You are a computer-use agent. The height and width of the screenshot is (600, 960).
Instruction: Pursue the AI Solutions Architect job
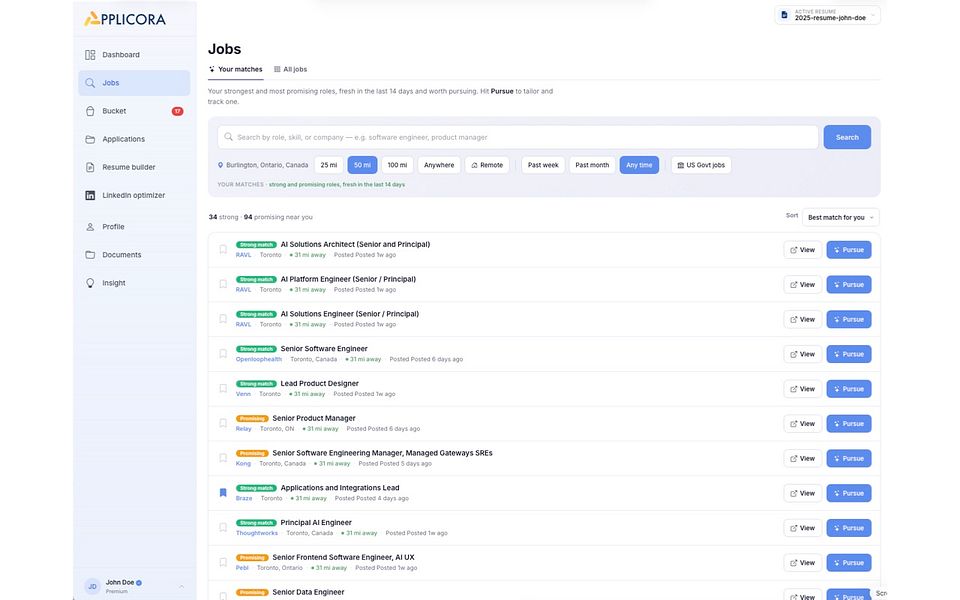849,250
